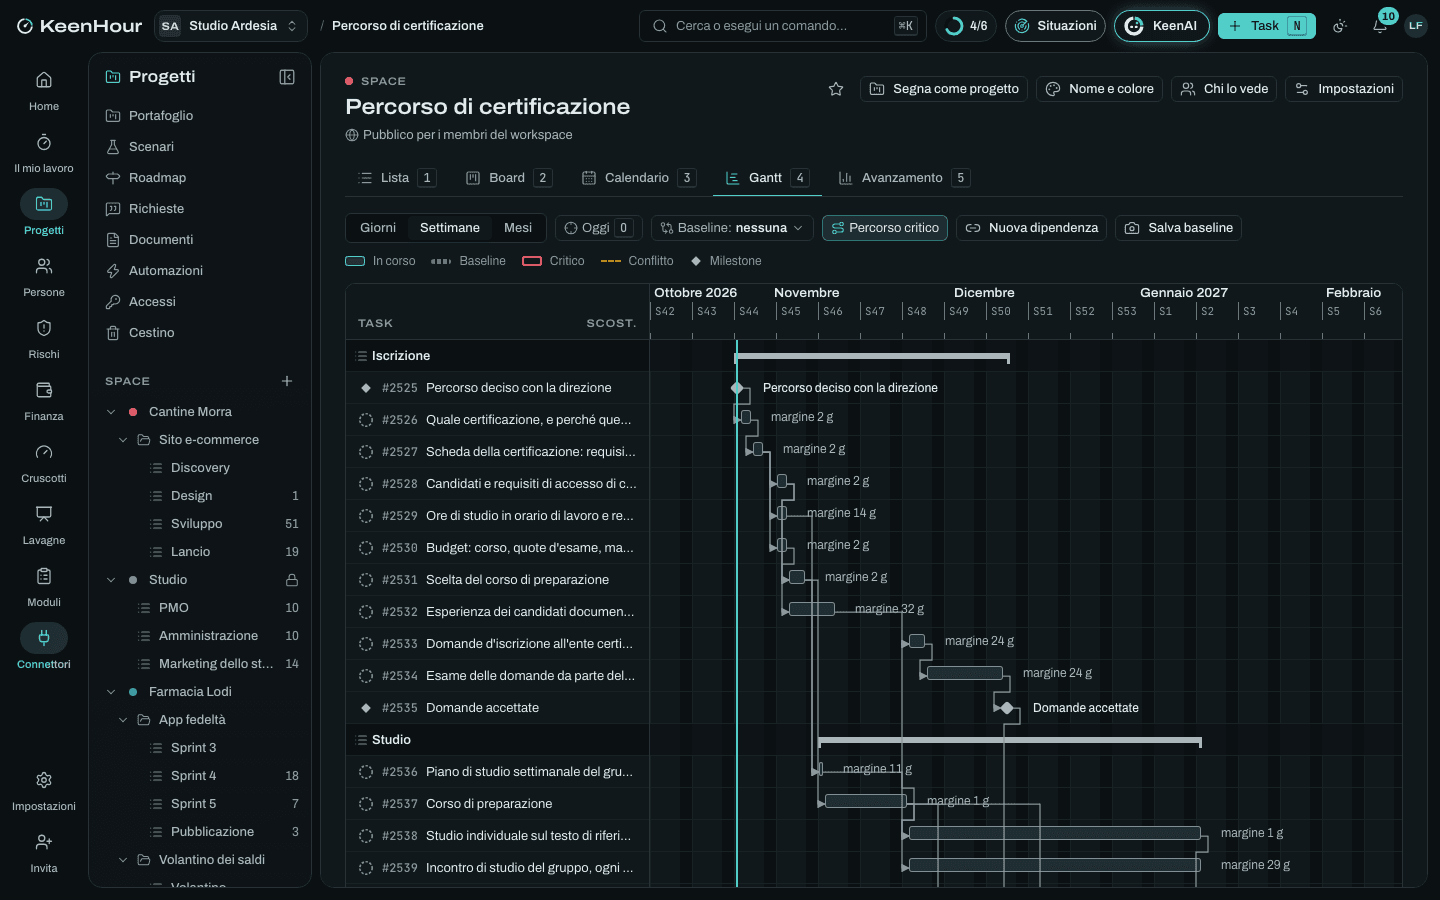This screenshot has width=1440, height=900.
Task: Open Home in the left rail
Action: [44, 90]
